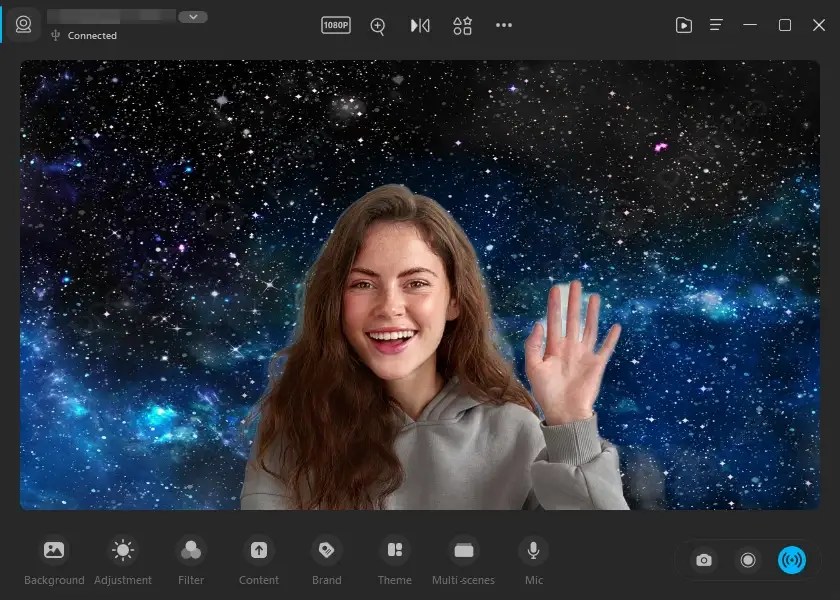Select the 1080P resolution button

click(x=335, y=25)
